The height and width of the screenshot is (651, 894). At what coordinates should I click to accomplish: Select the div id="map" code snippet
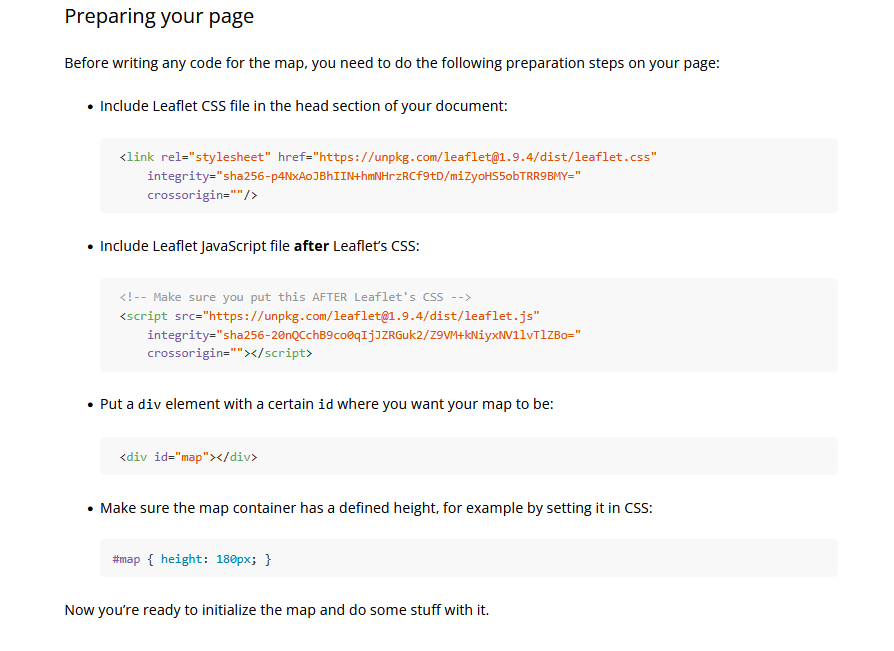[186, 456]
